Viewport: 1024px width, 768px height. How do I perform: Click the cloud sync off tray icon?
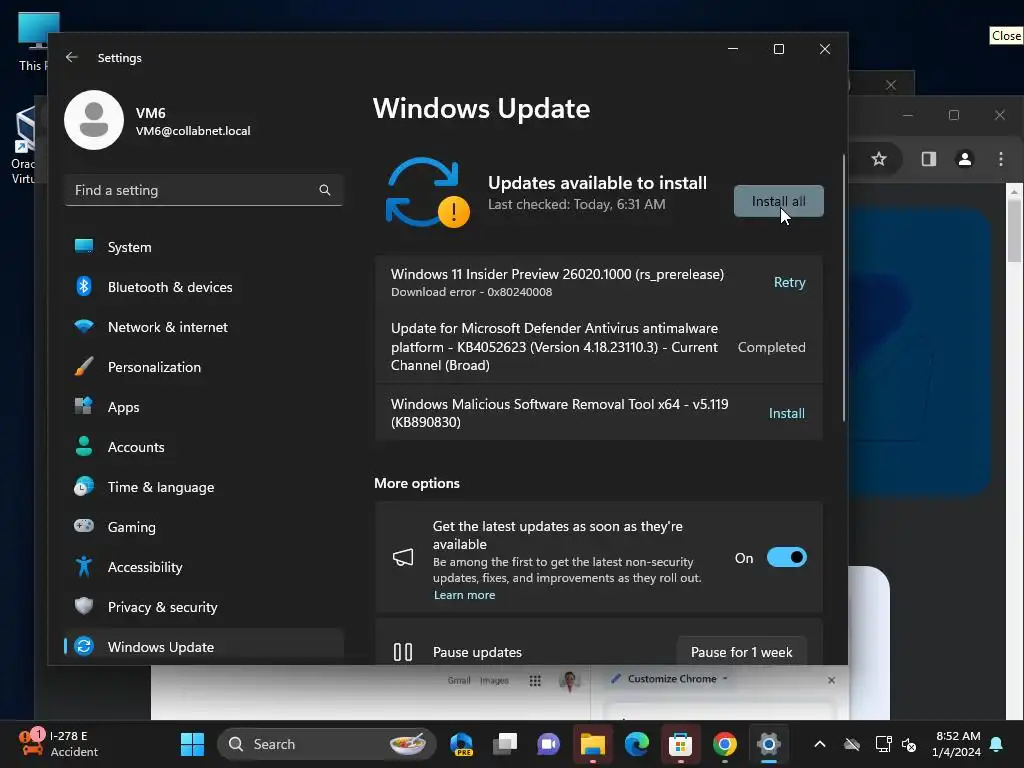click(x=852, y=744)
